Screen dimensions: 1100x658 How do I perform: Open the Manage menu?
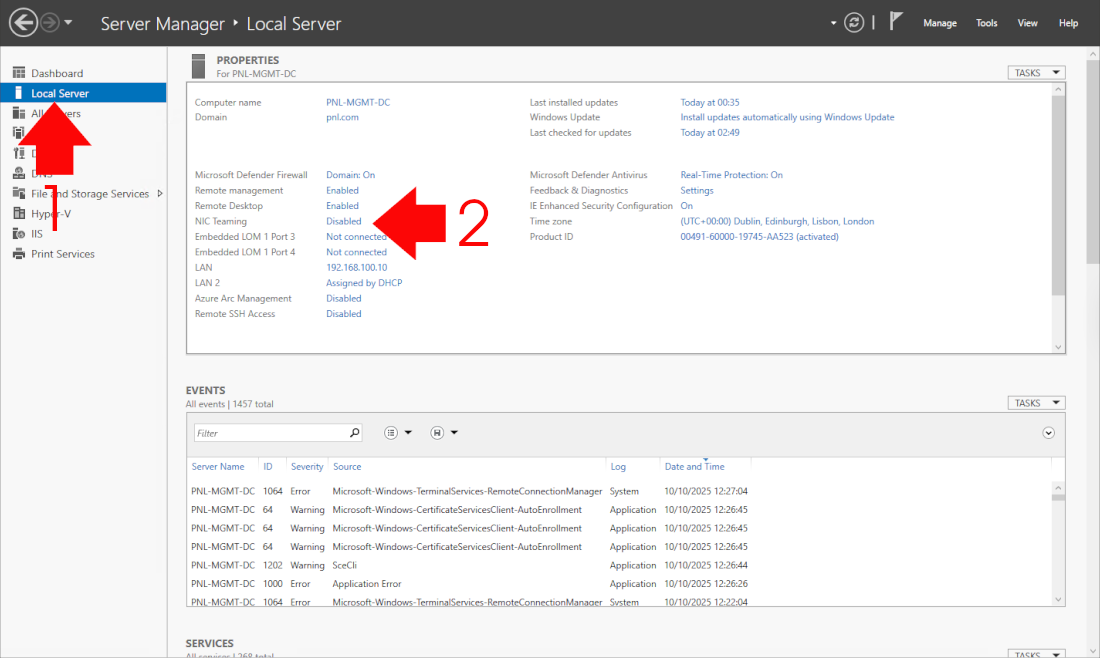tap(939, 23)
